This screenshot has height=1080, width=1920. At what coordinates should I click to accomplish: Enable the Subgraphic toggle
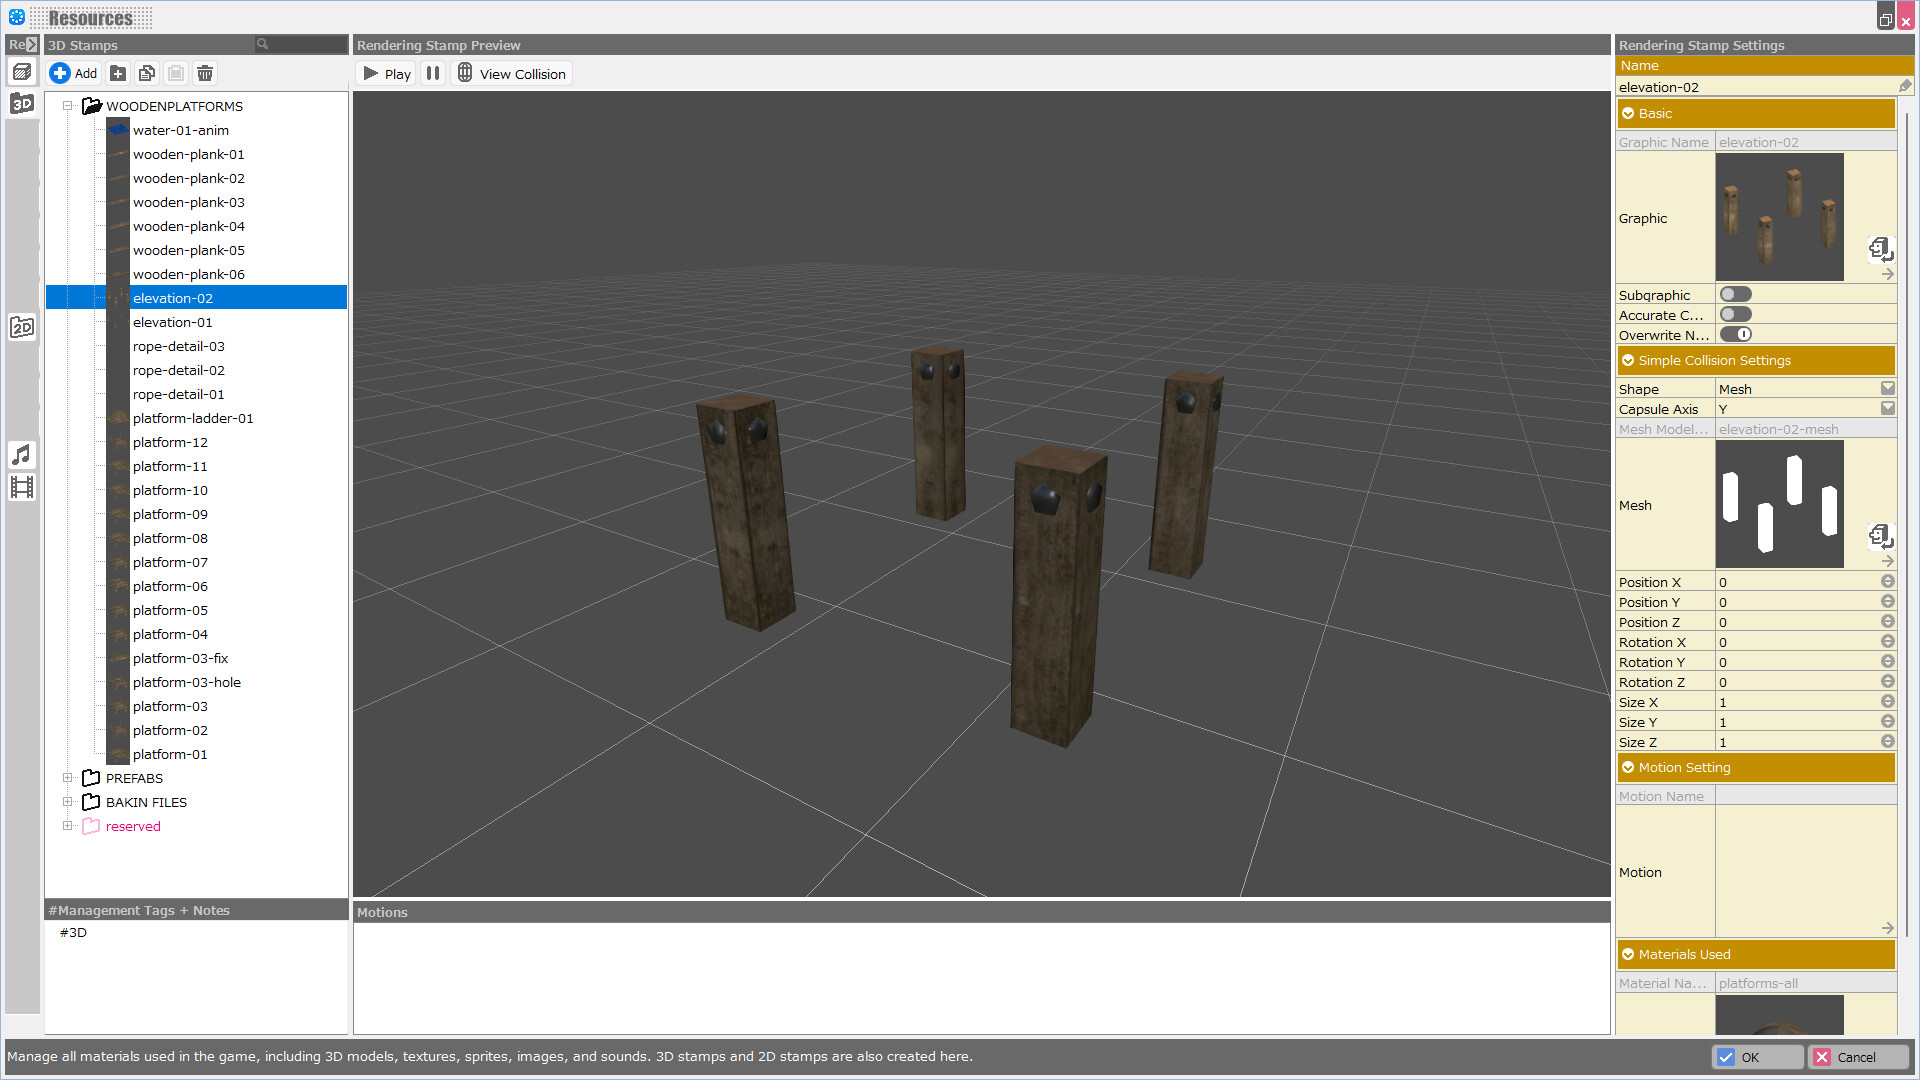pyautogui.click(x=1736, y=293)
